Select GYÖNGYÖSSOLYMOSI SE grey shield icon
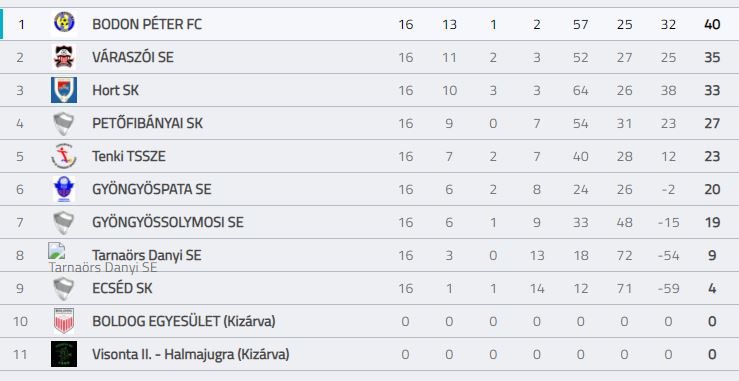The width and height of the screenshot is (739, 381). (x=64, y=223)
